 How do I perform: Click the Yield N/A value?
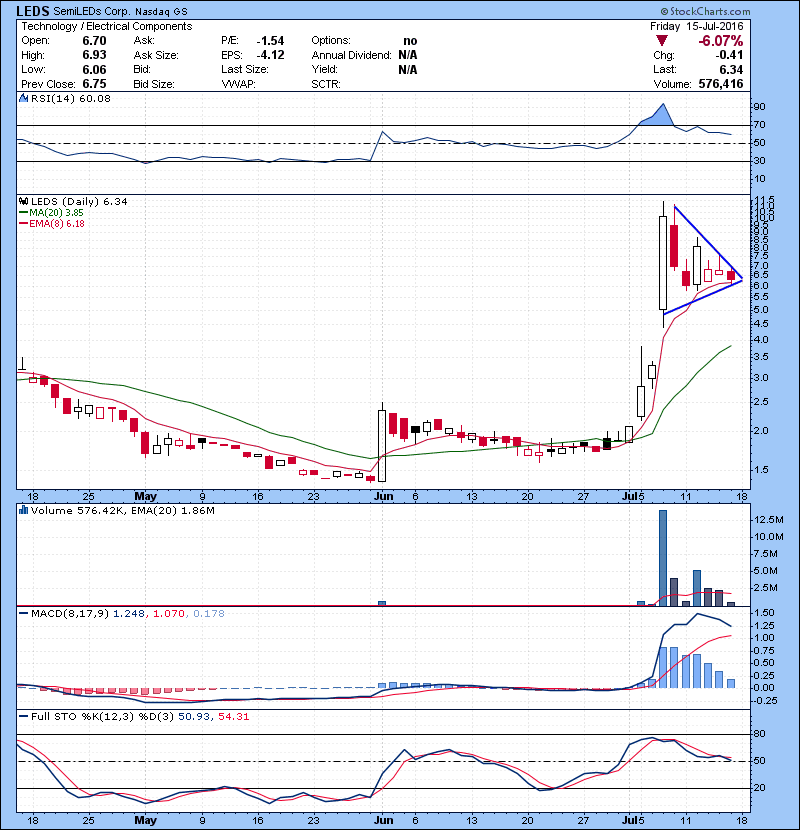click(x=408, y=69)
